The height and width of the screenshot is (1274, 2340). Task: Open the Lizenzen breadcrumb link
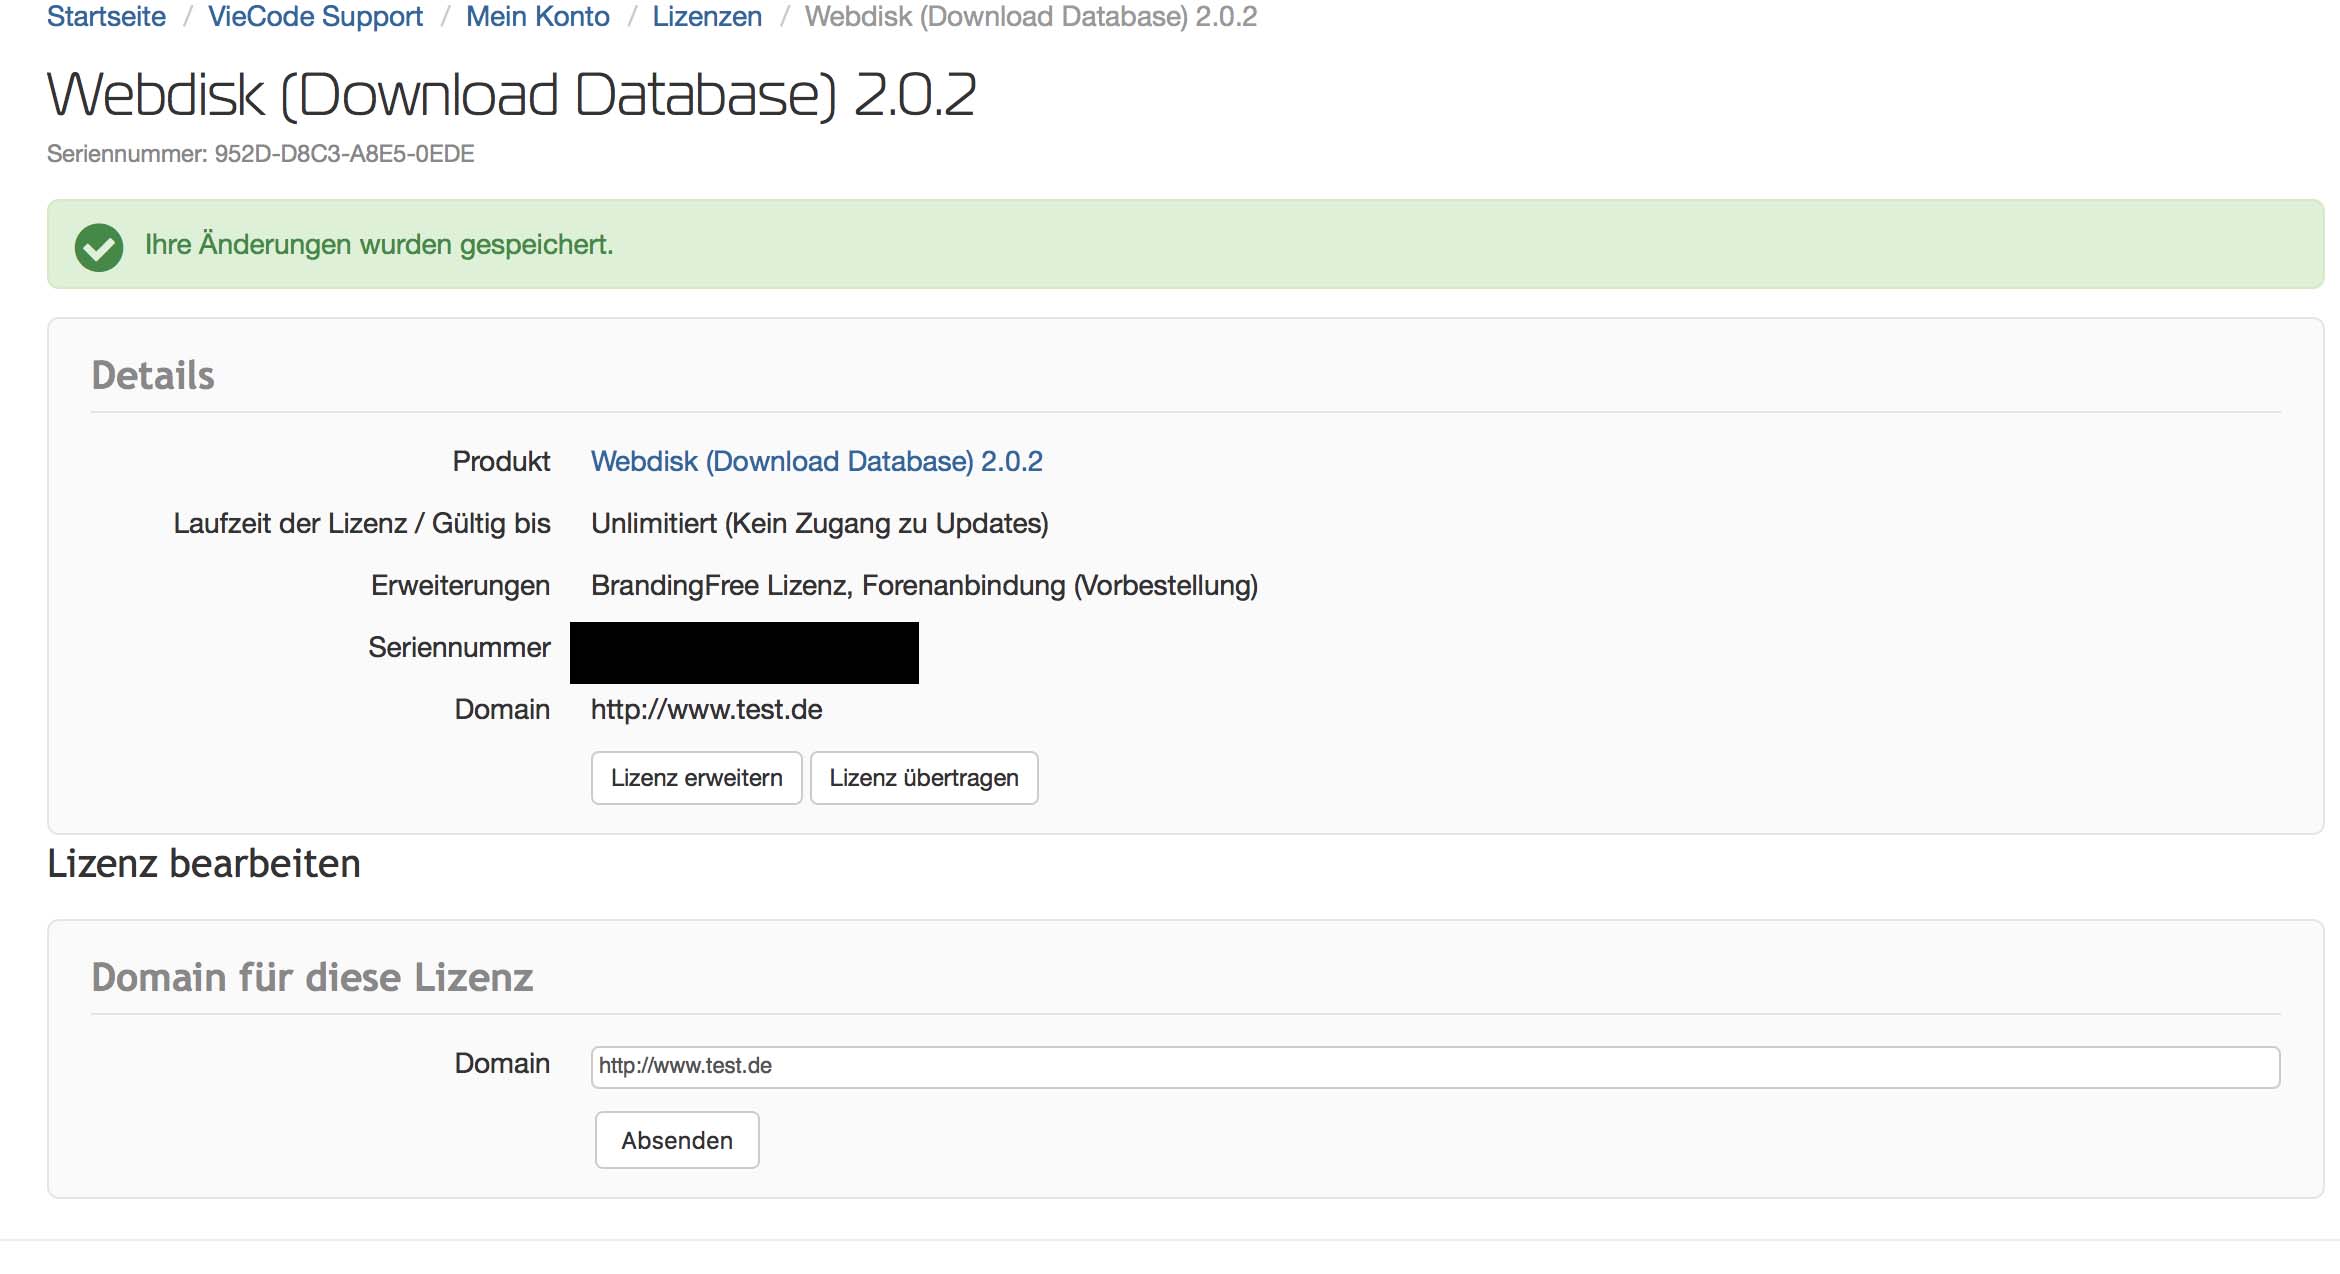pyautogui.click(x=707, y=17)
